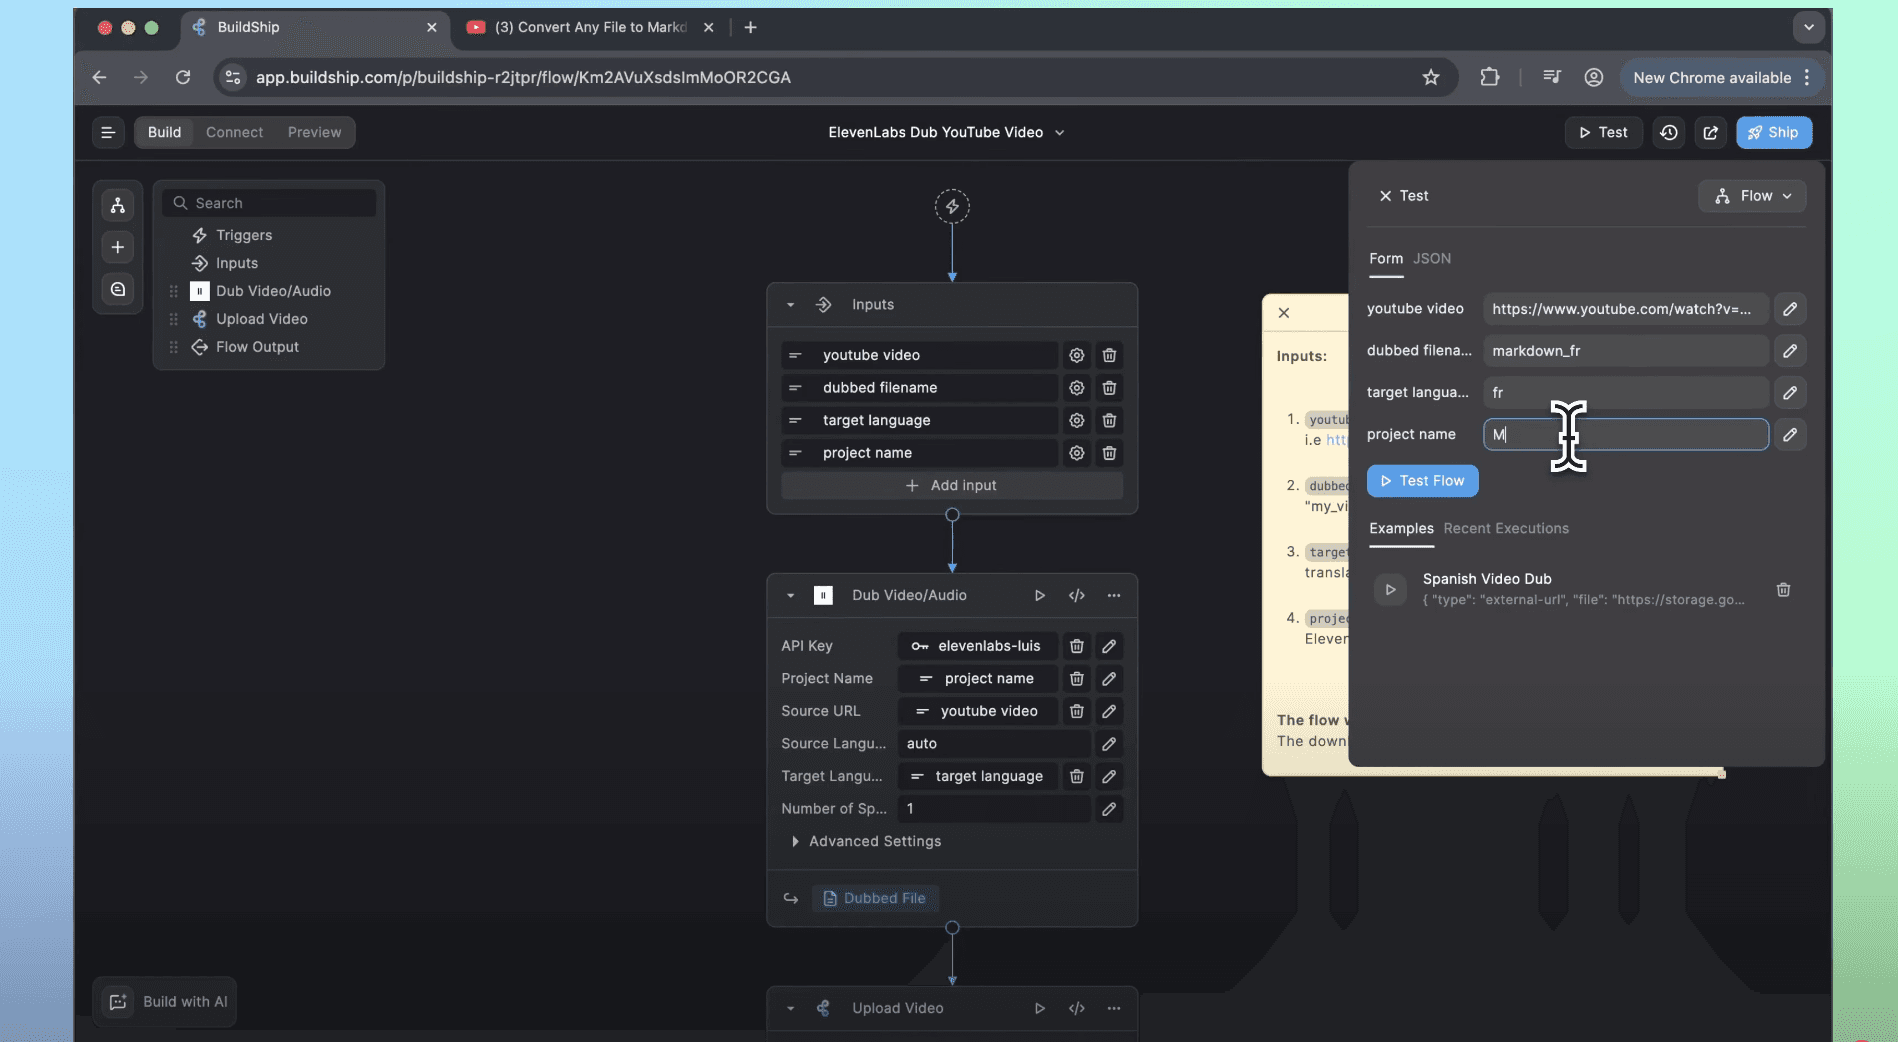Edit the Source URL field
1898x1042 pixels.
1109,711
